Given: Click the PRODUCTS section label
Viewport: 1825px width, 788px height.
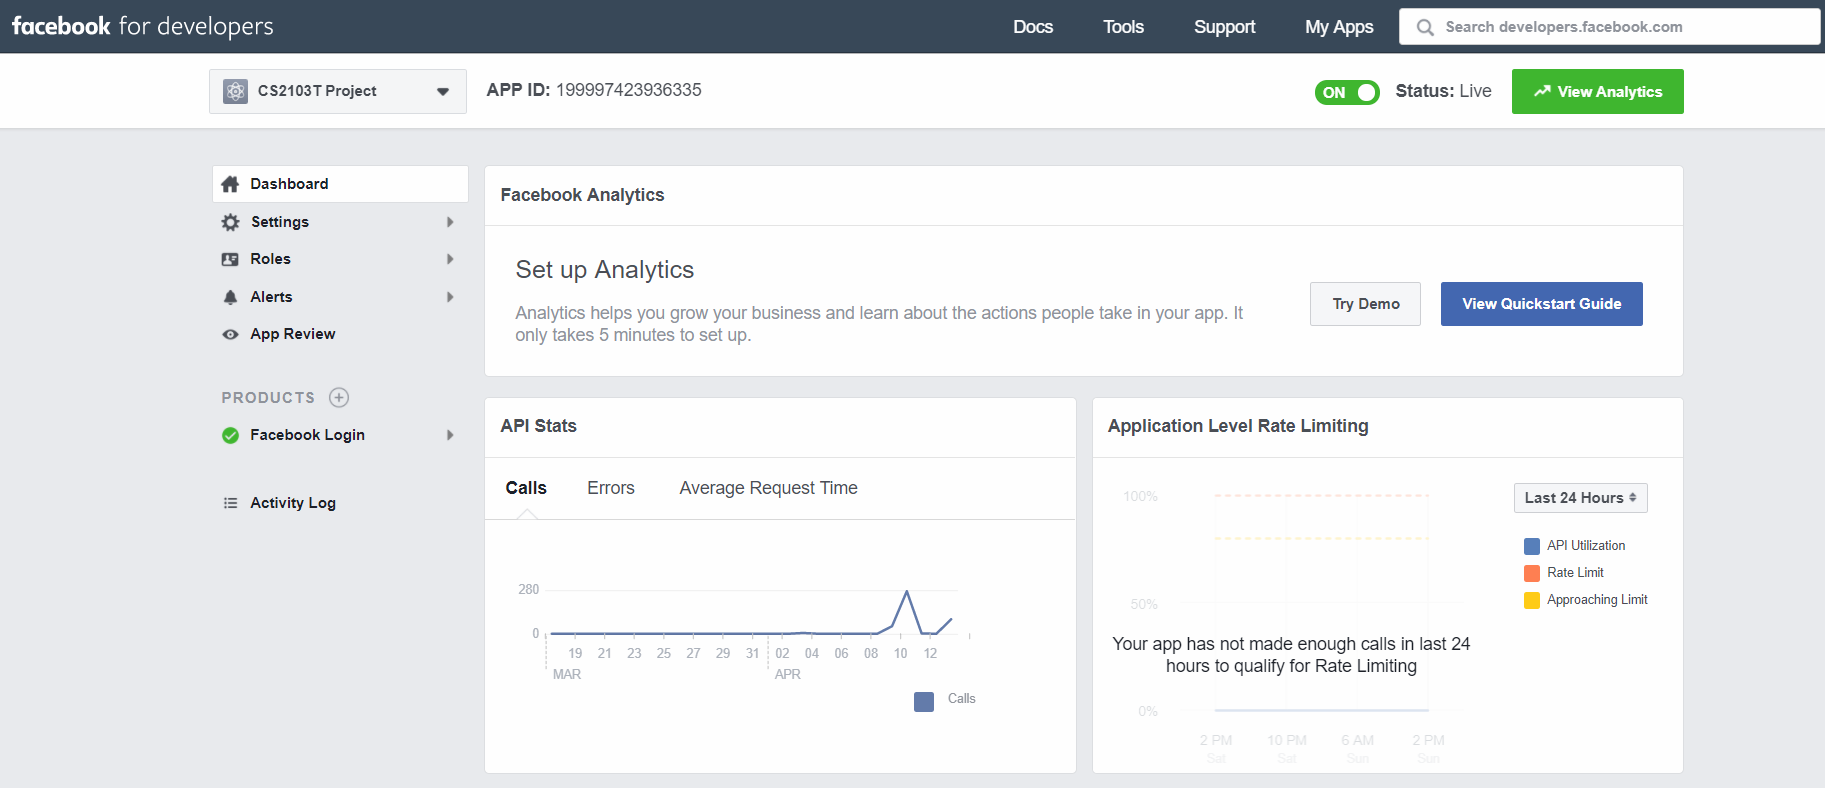Looking at the screenshot, I should tap(268, 398).
